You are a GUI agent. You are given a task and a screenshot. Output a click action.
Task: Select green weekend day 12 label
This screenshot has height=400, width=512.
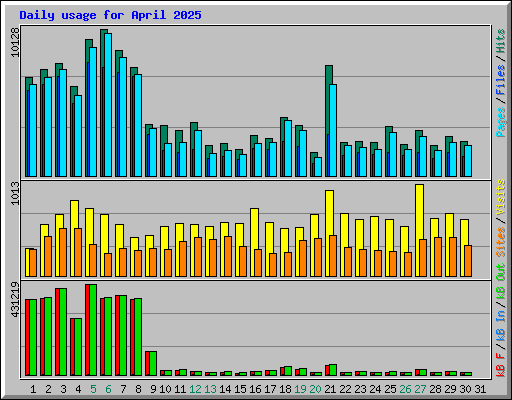pos(195,389)
